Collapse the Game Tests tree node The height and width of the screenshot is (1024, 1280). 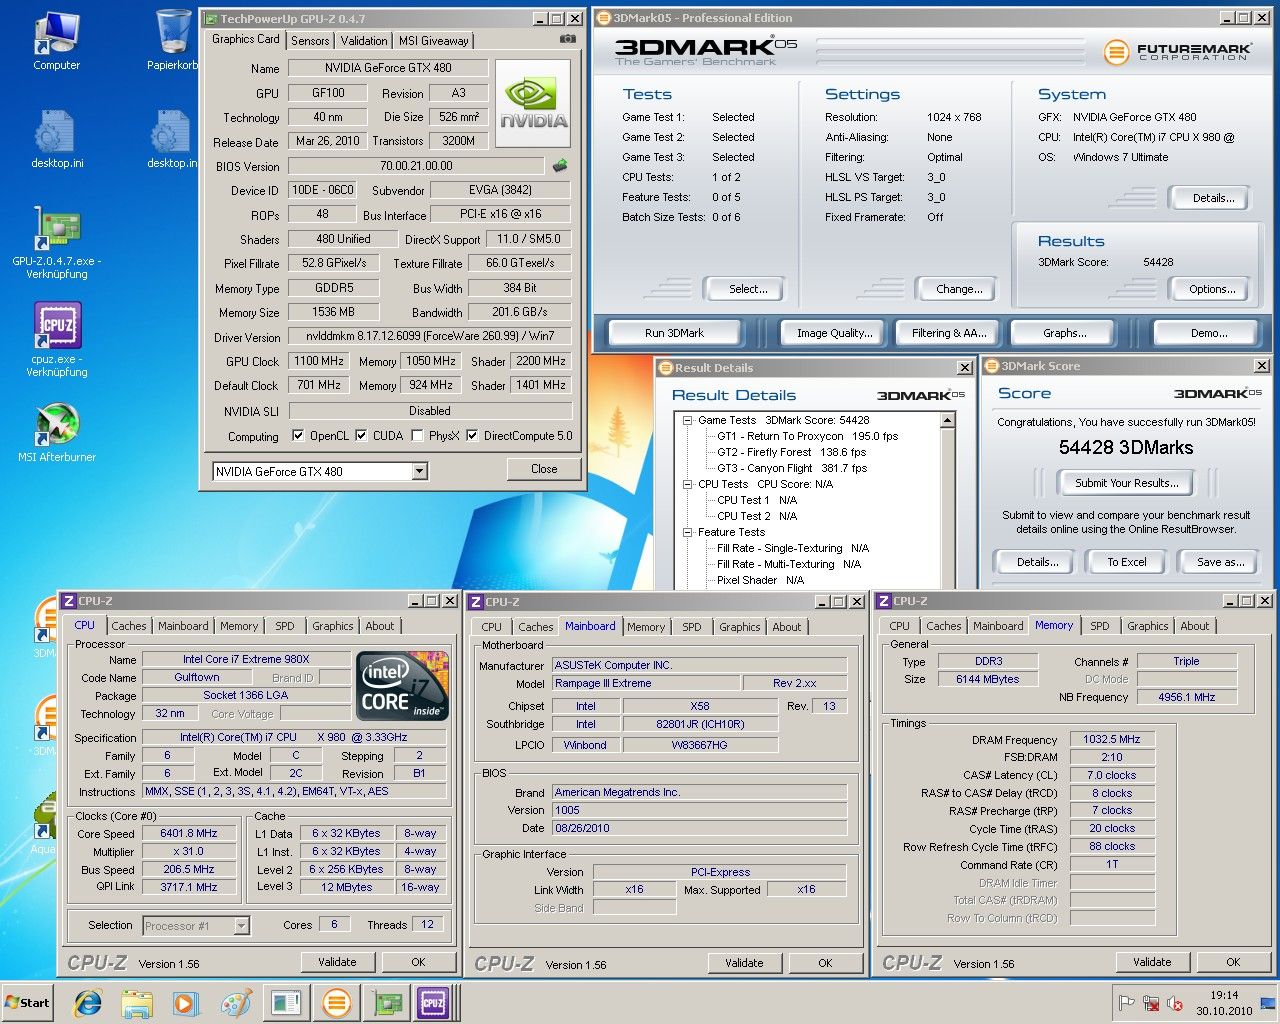click(688, 421)
